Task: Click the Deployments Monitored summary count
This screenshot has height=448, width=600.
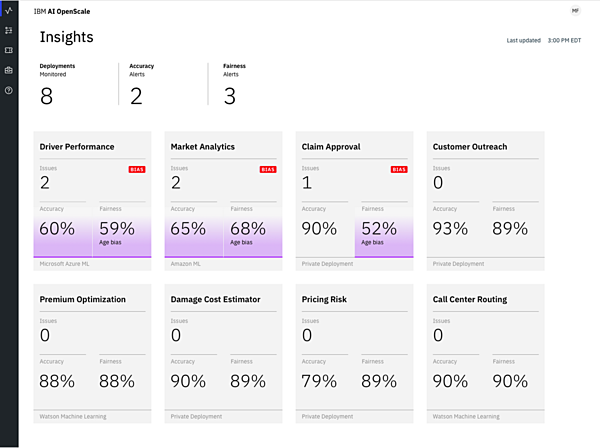Action: tap(46, 96)
